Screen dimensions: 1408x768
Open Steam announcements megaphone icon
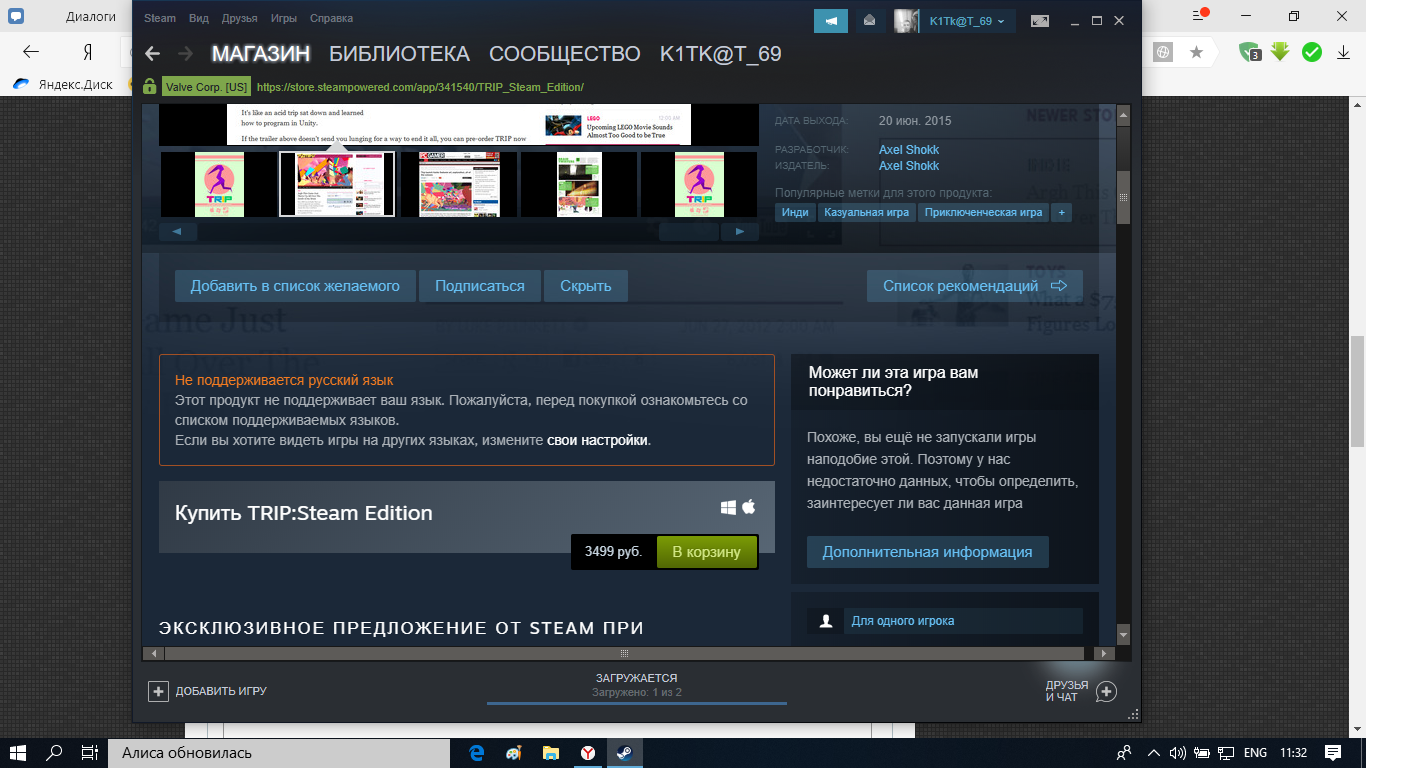point(831,21)
